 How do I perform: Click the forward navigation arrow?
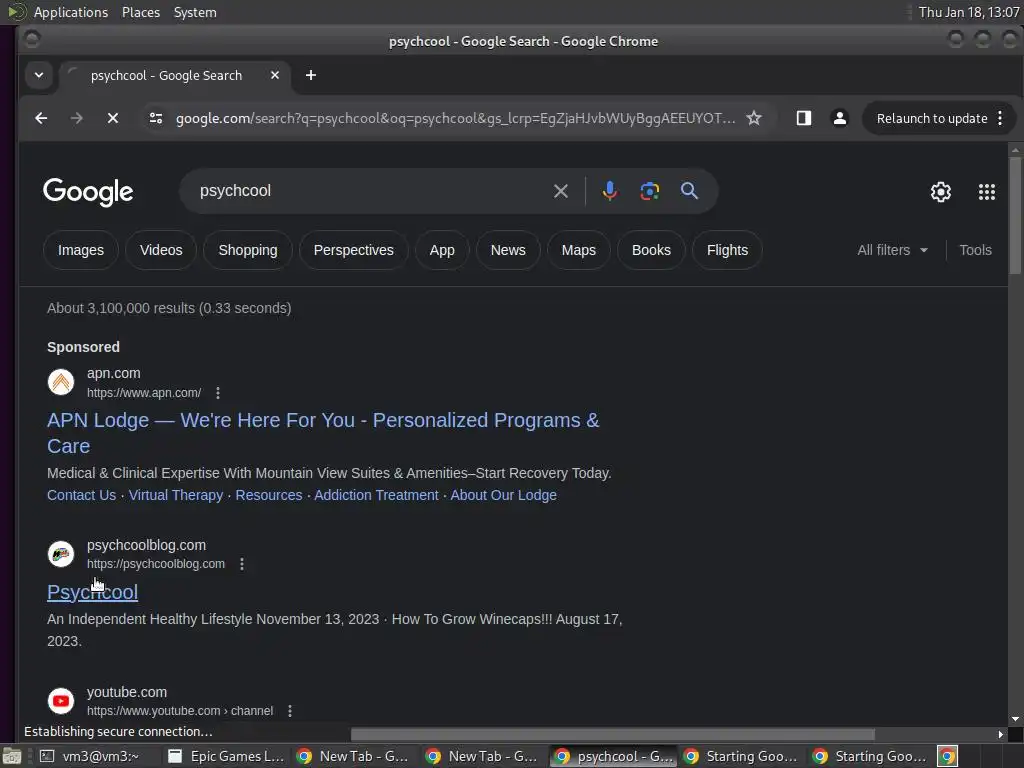[76, 118]
